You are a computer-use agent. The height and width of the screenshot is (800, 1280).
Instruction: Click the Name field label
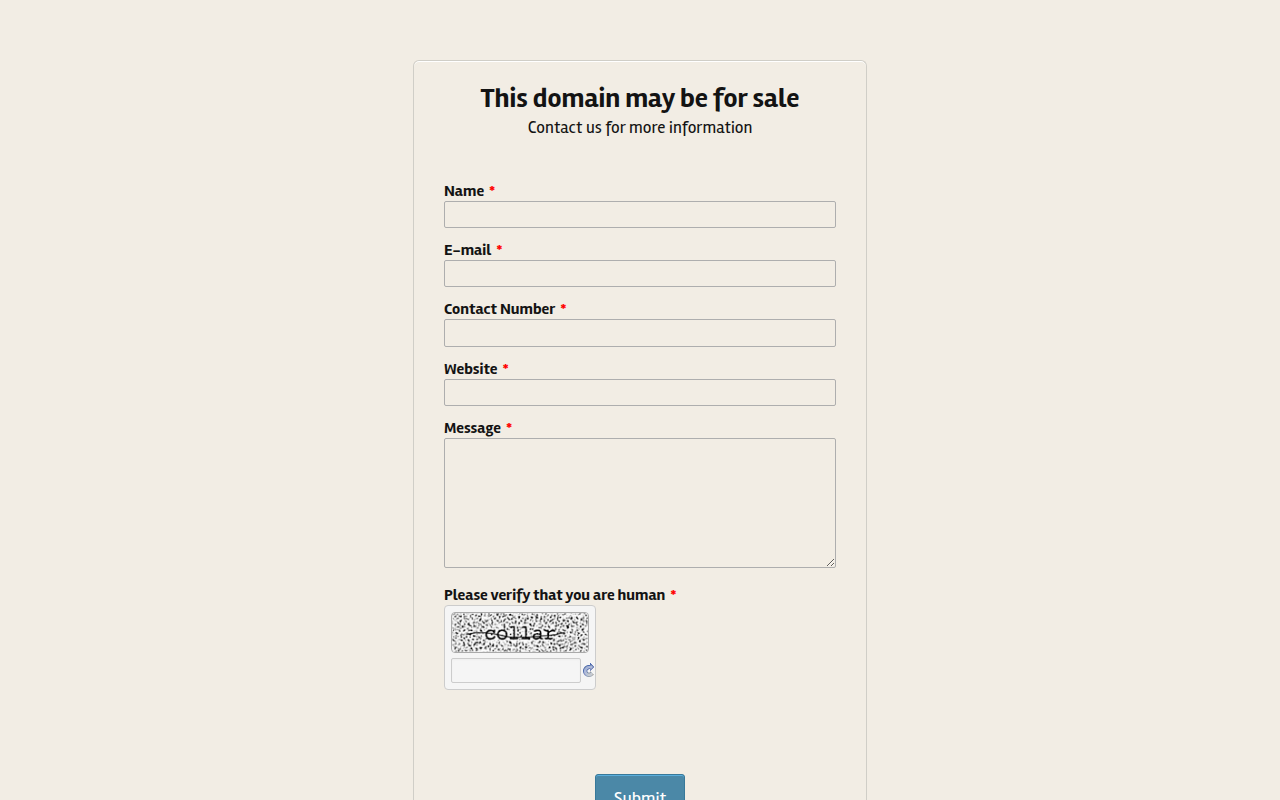tap(464, 191)
